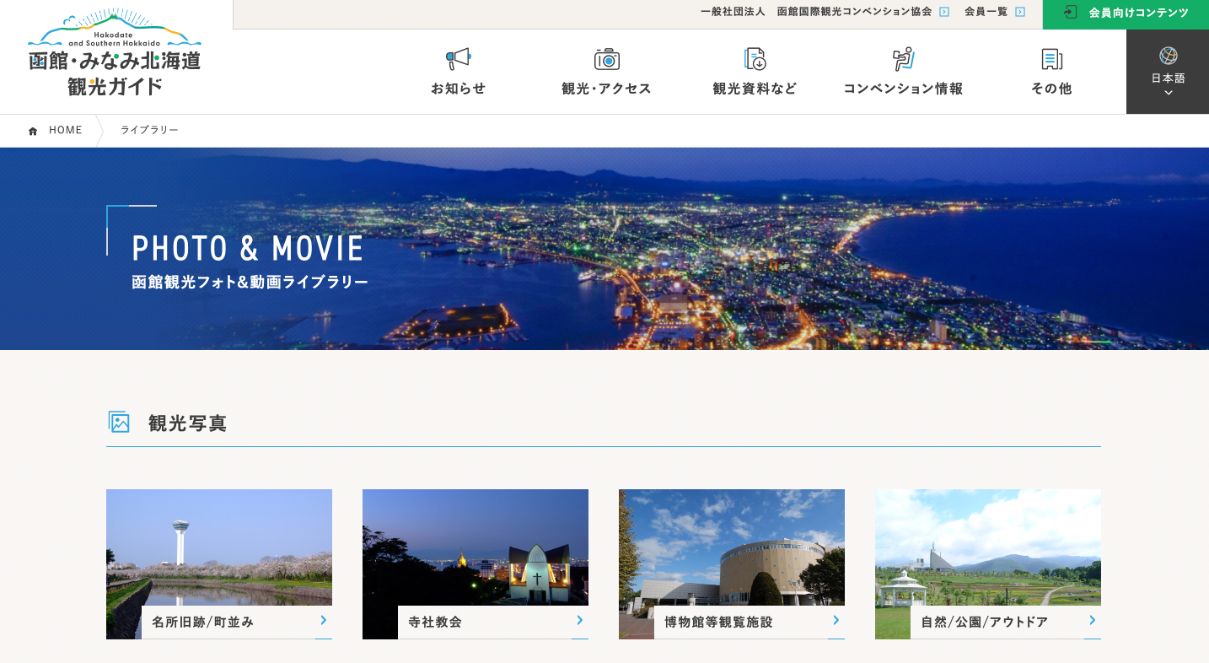Open the お知らせ menu item
This screenshot has height=663, width=1209.
[x=458, y=88]
